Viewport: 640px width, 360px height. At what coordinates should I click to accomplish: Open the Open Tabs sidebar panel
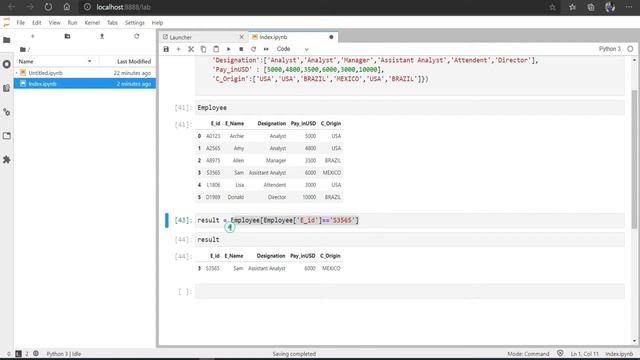click(x=7, y=136)
